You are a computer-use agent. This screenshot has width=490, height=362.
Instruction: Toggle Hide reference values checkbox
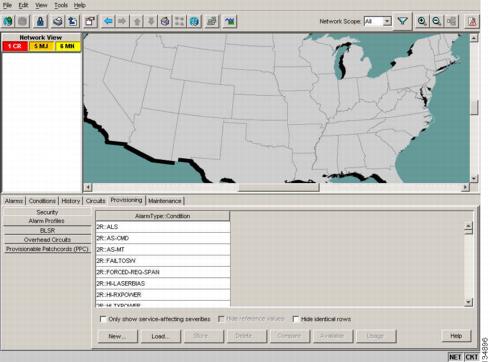[221, 319]
